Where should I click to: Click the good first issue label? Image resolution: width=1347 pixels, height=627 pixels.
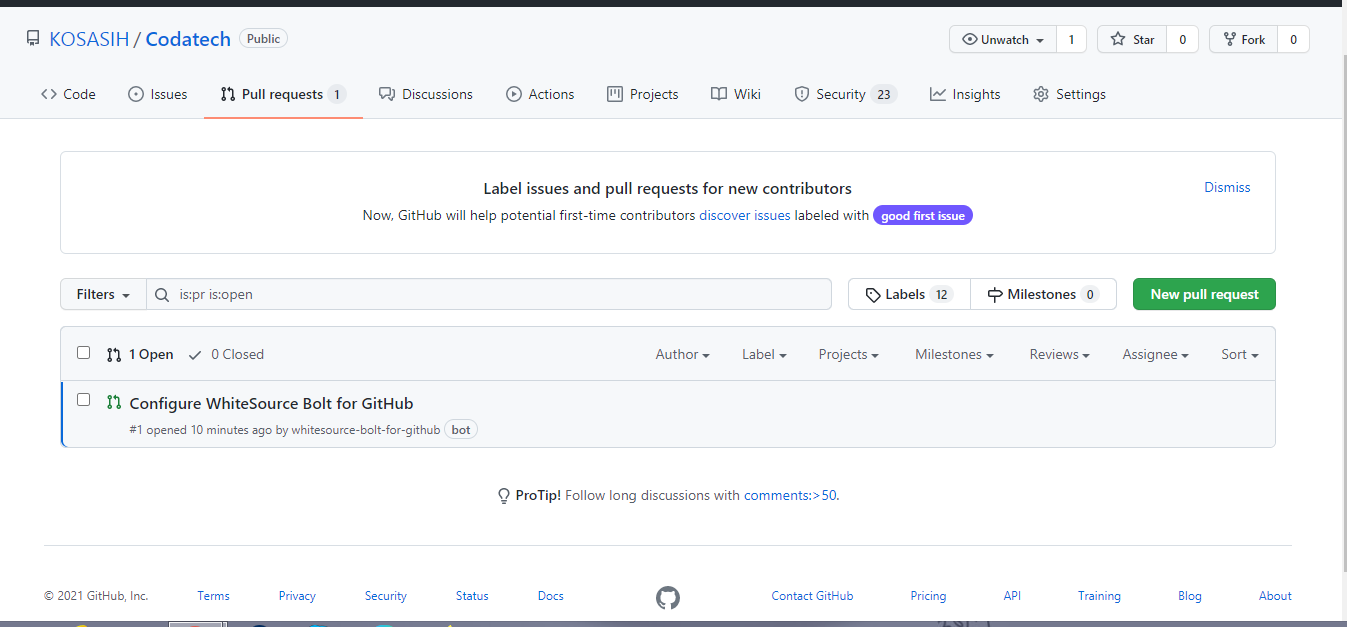923,215
